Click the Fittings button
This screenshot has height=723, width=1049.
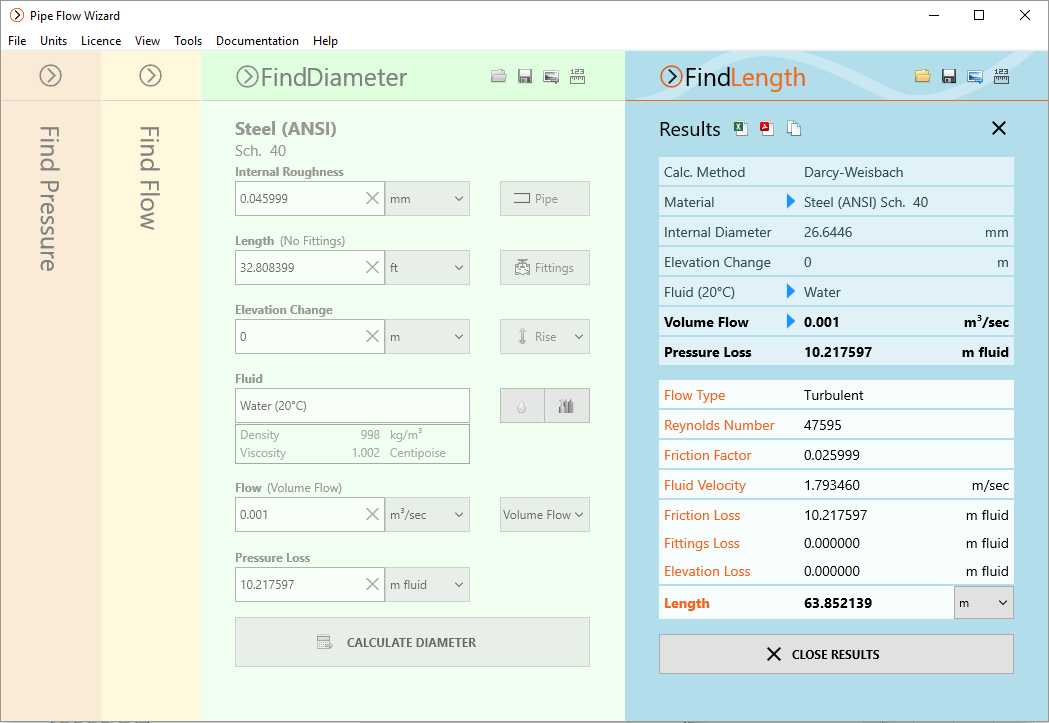click(x=545, y=268)
